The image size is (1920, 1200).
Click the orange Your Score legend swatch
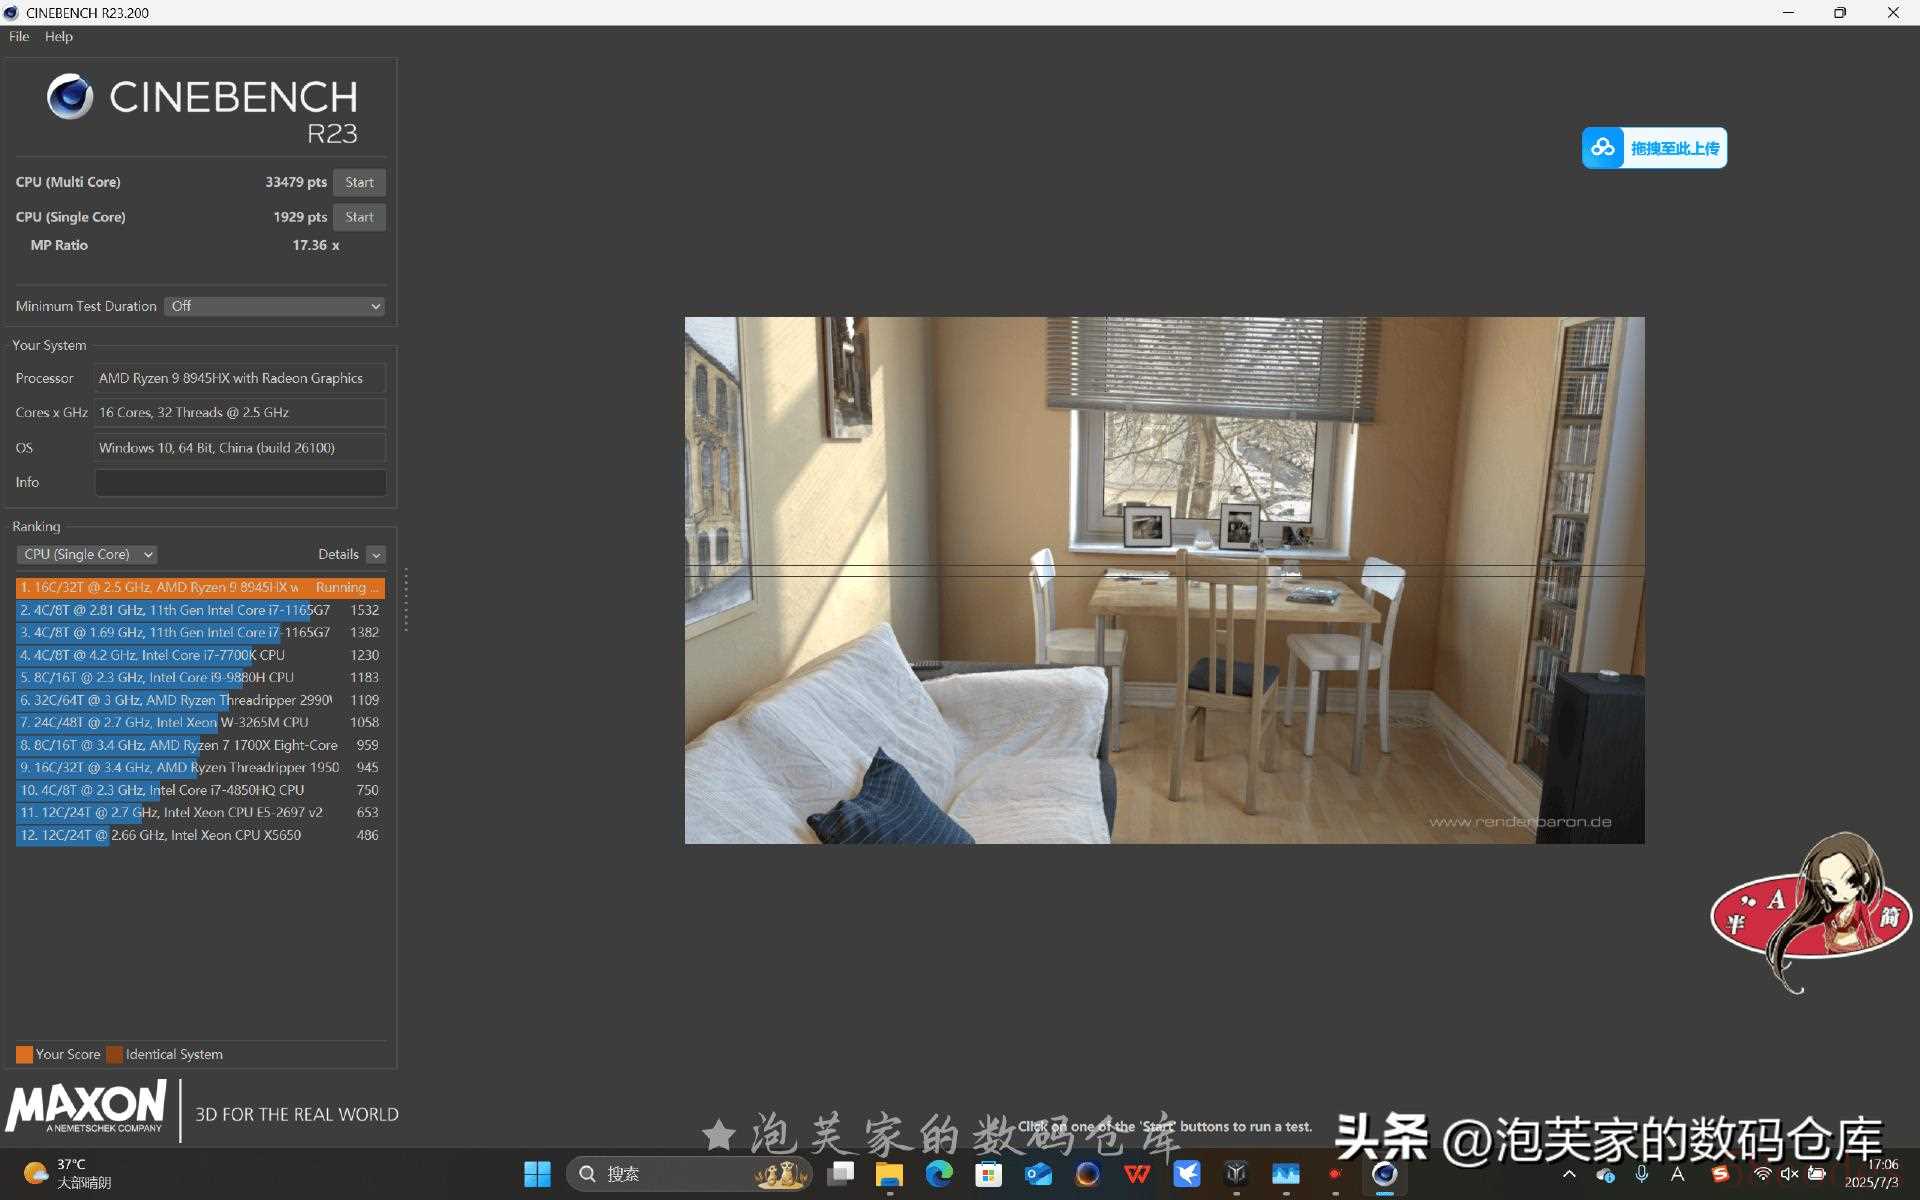[x=24, y=1054]
